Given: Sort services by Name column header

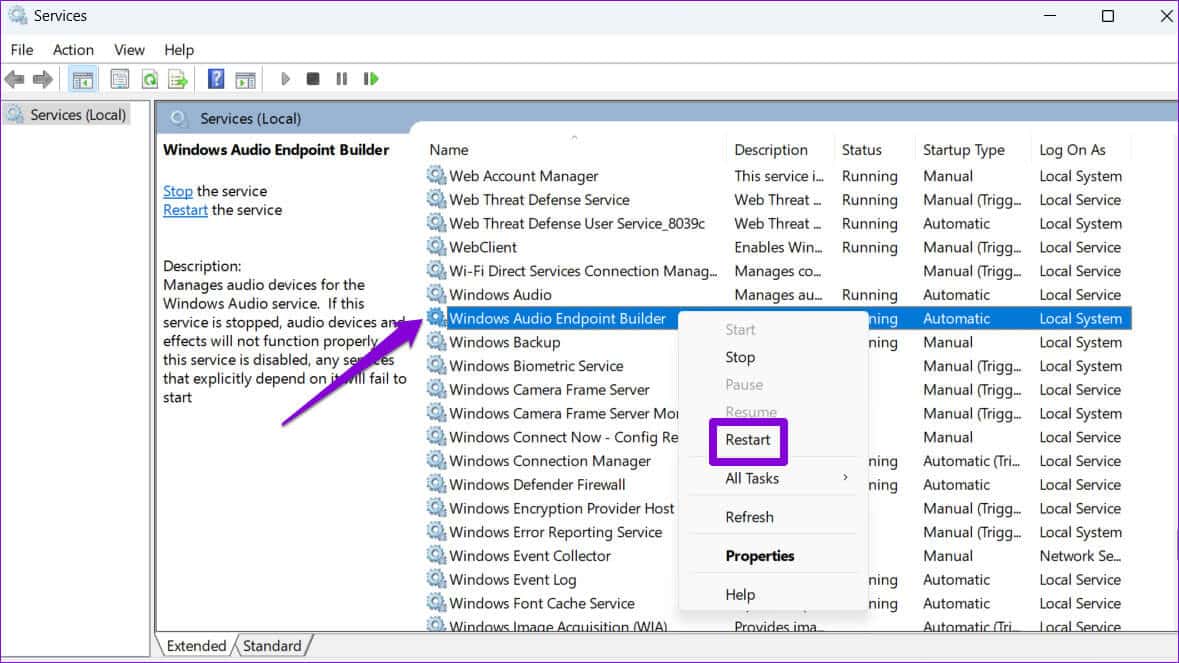Looking at the screenshot, I should [x=449, y=150].
